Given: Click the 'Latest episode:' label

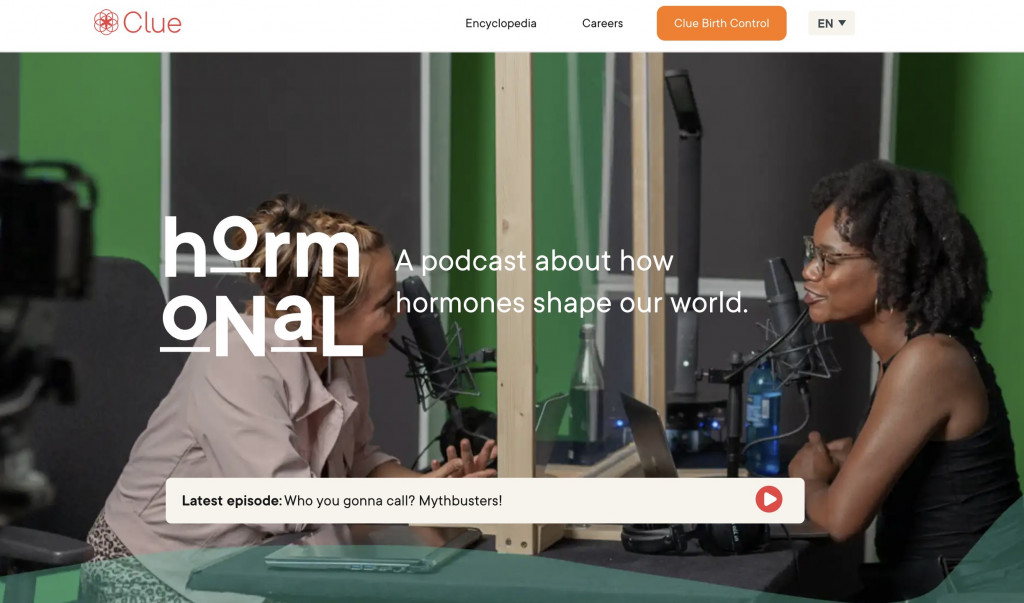Looking at the screenshot, I should (x=232, y=500).
